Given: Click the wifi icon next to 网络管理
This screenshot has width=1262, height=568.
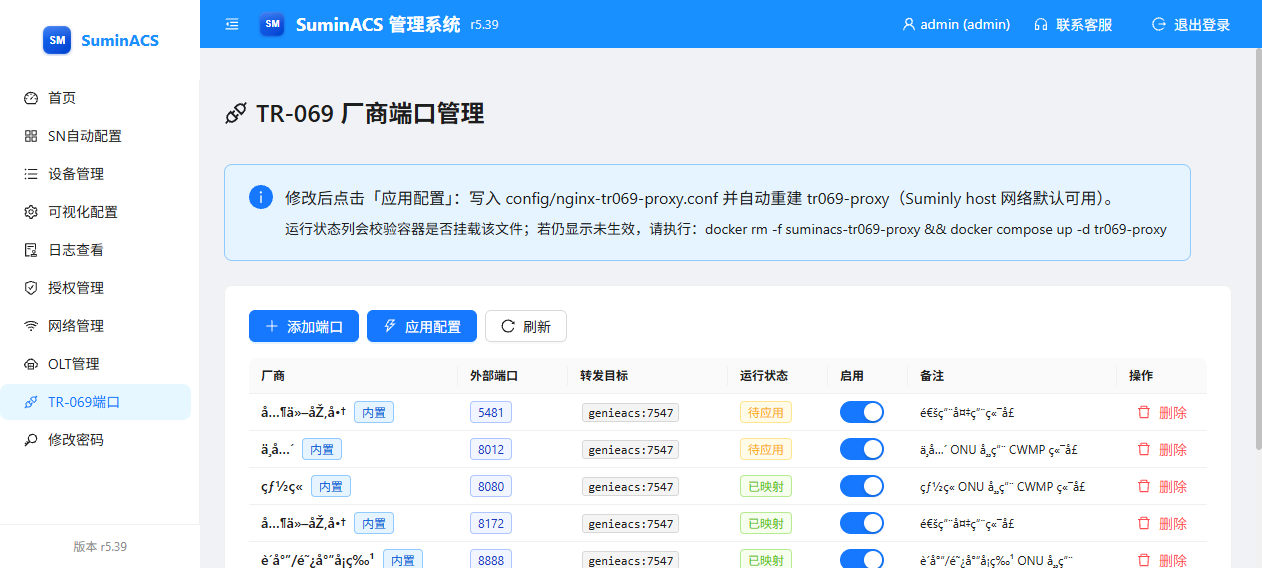Looking at the screenshot, I should click(31, 326).
